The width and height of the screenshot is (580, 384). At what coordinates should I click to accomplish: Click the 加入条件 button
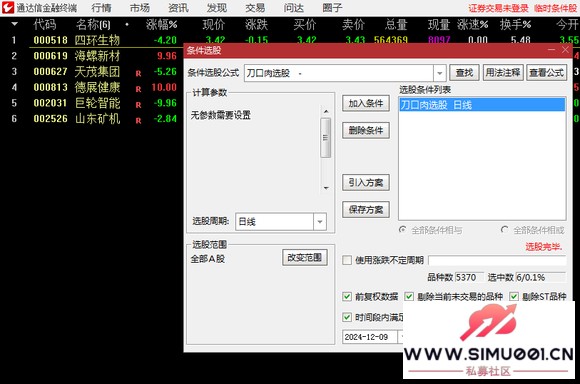point(366,104)
